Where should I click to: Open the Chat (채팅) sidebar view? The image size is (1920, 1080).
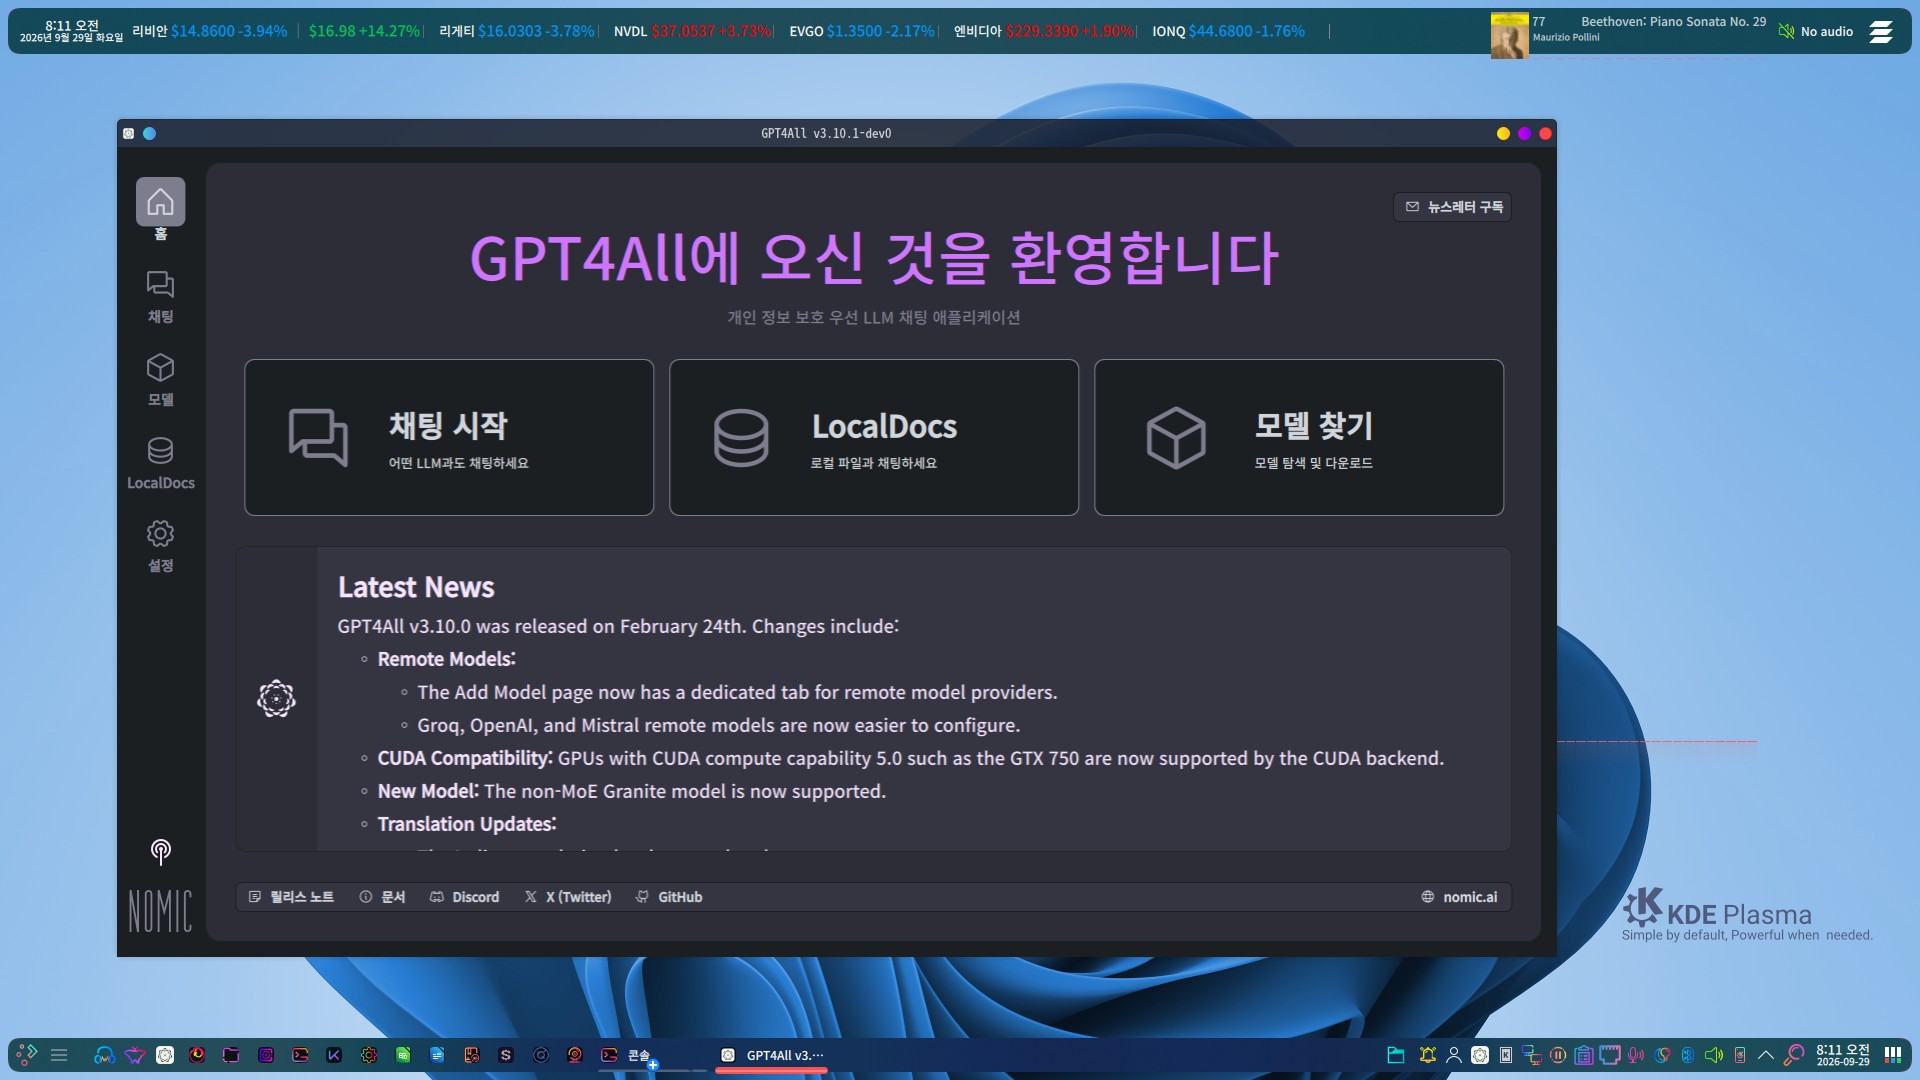pyautogui.click(x=160, y=297)
